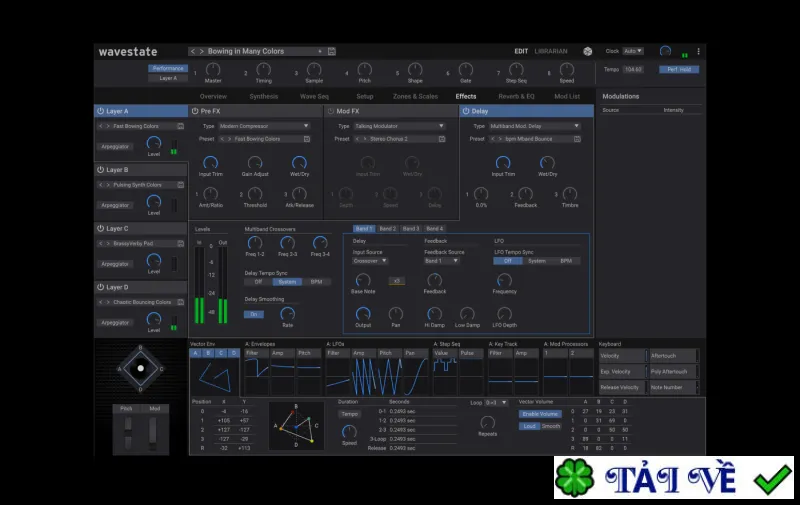The width and height of the screenshot is (800, 505).
Task: Load previous performance with left arrow
Action: point(192,52)
